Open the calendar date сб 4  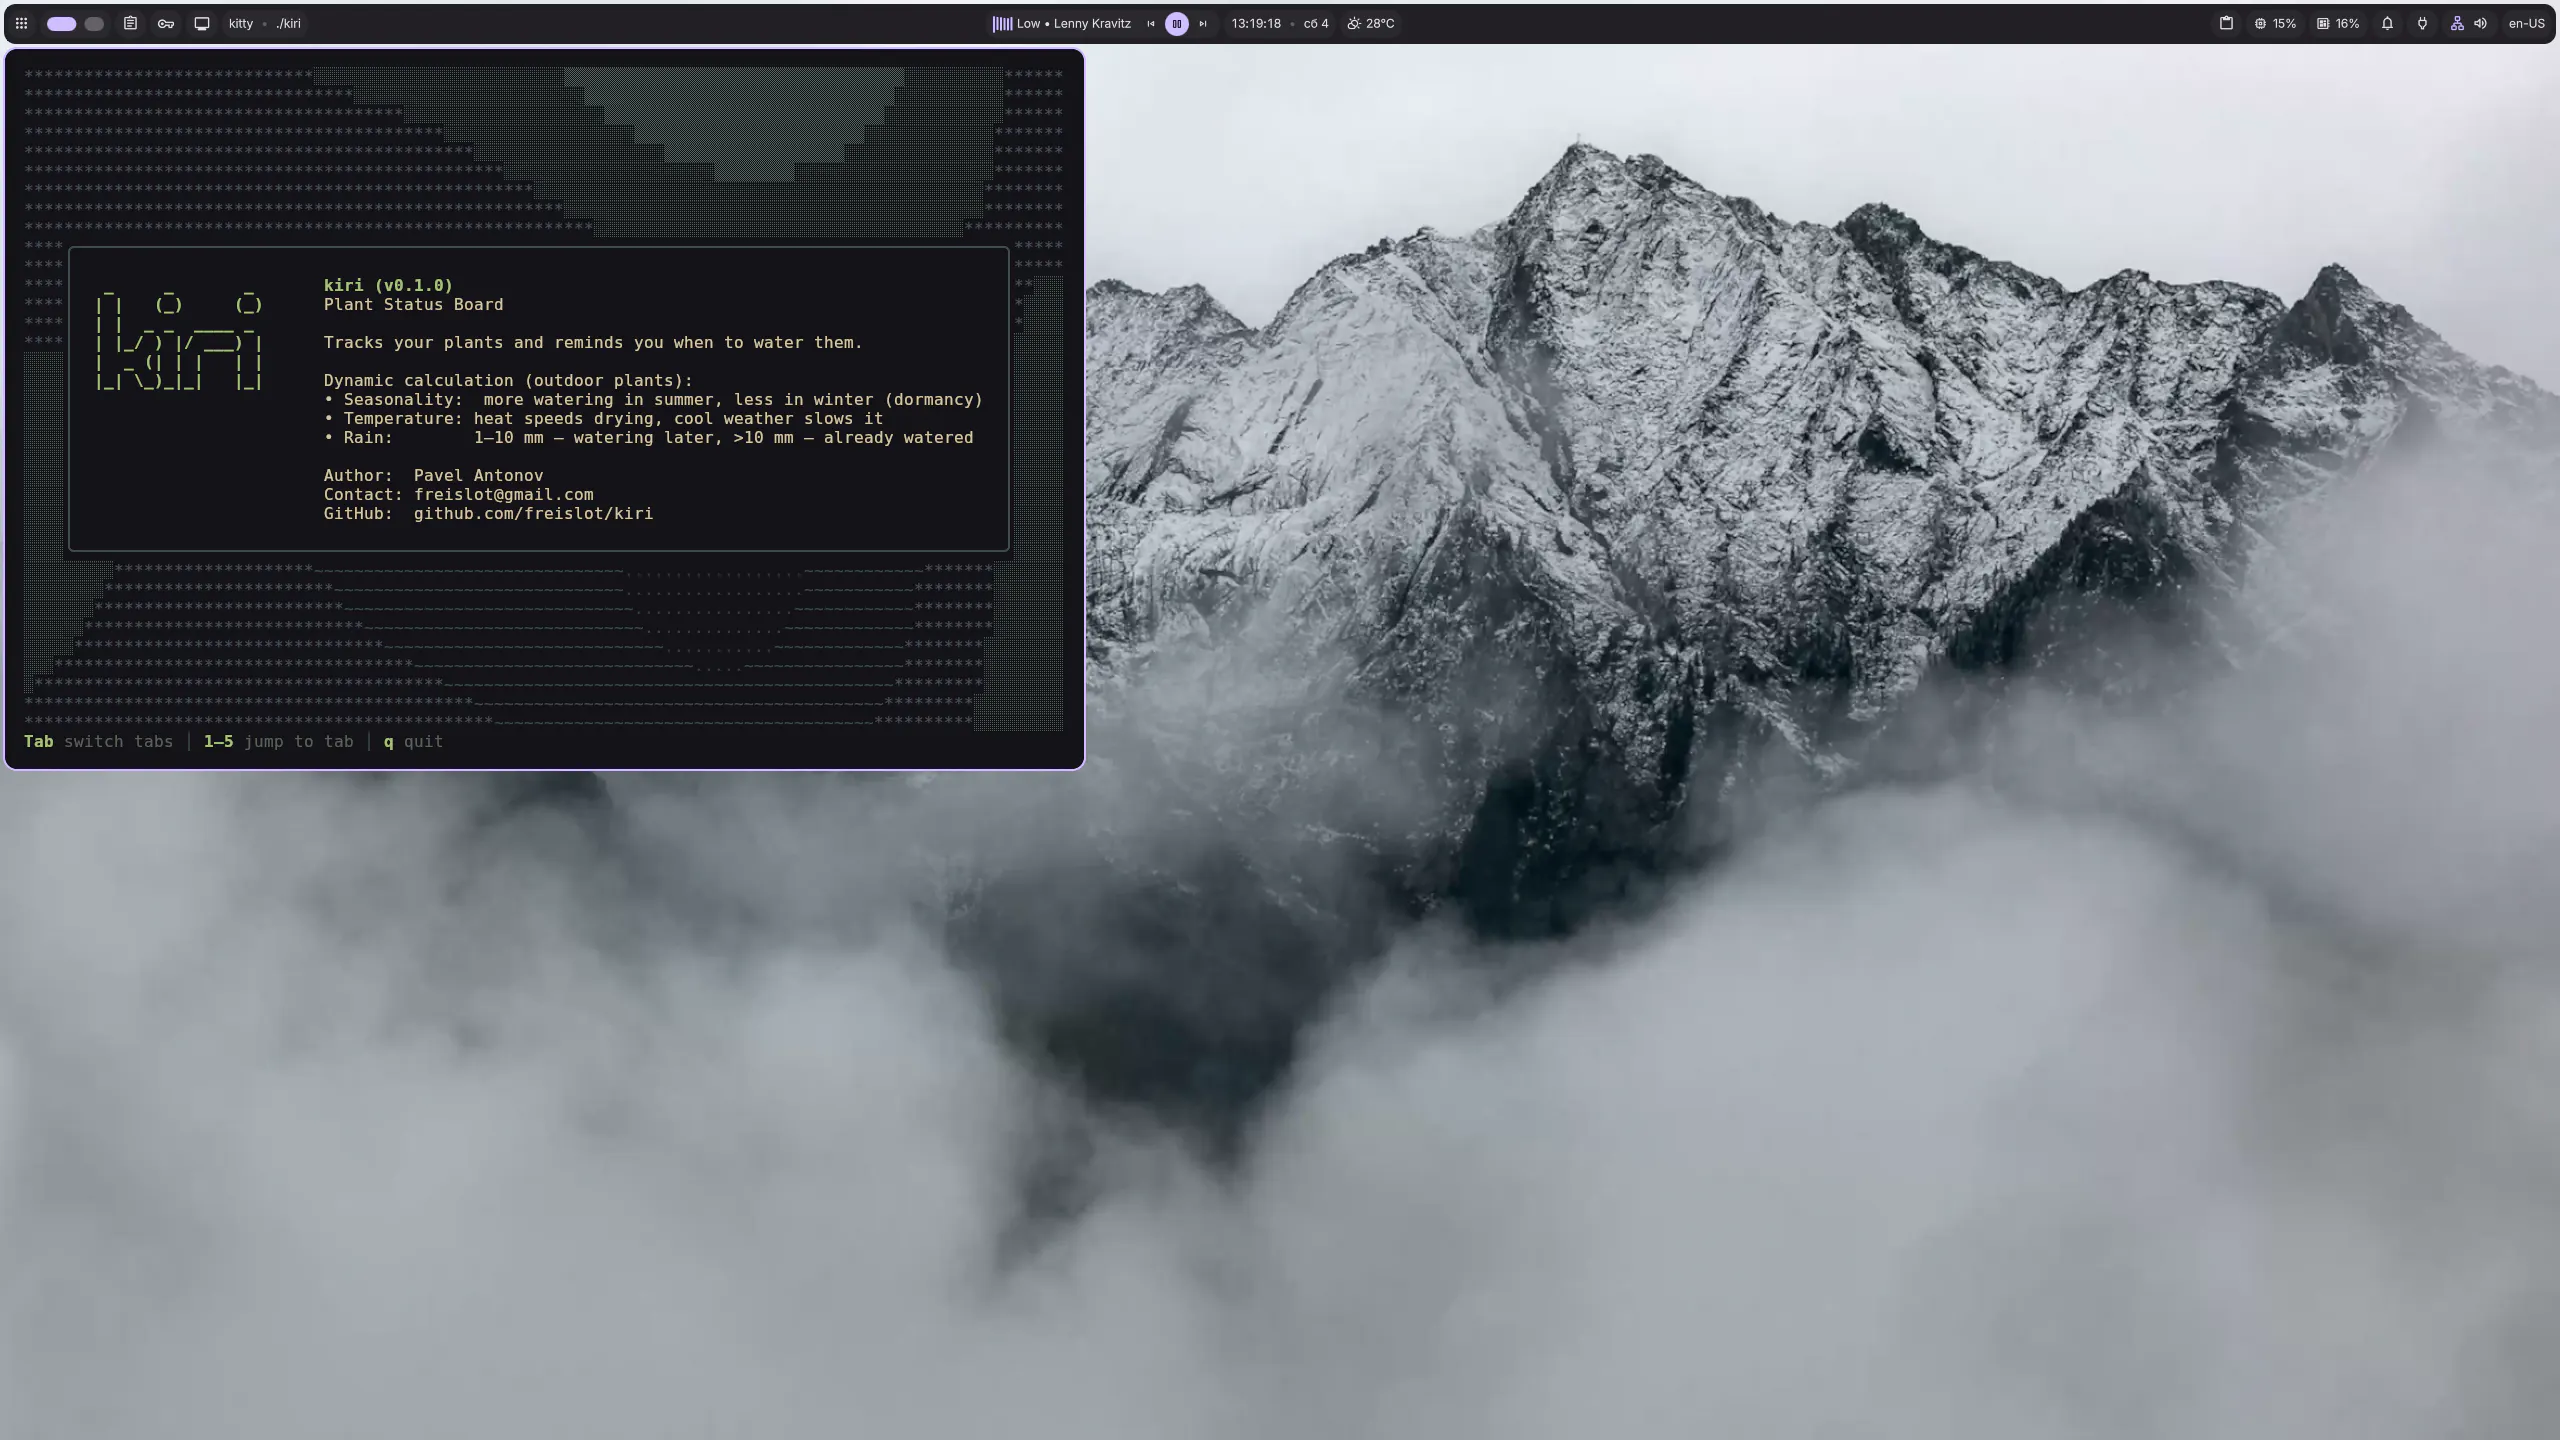tap(1316, 23)
